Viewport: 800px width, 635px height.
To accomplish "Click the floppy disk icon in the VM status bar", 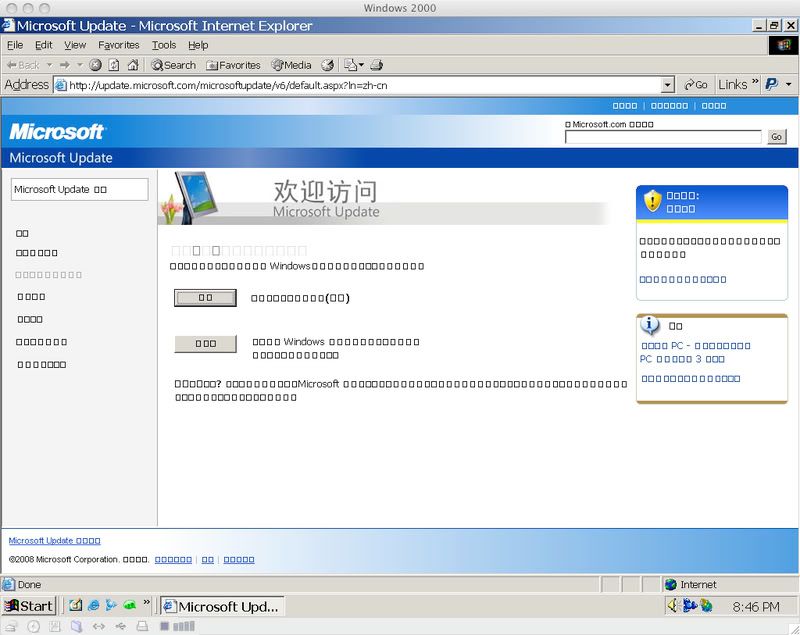I will (x=55, y=626).
